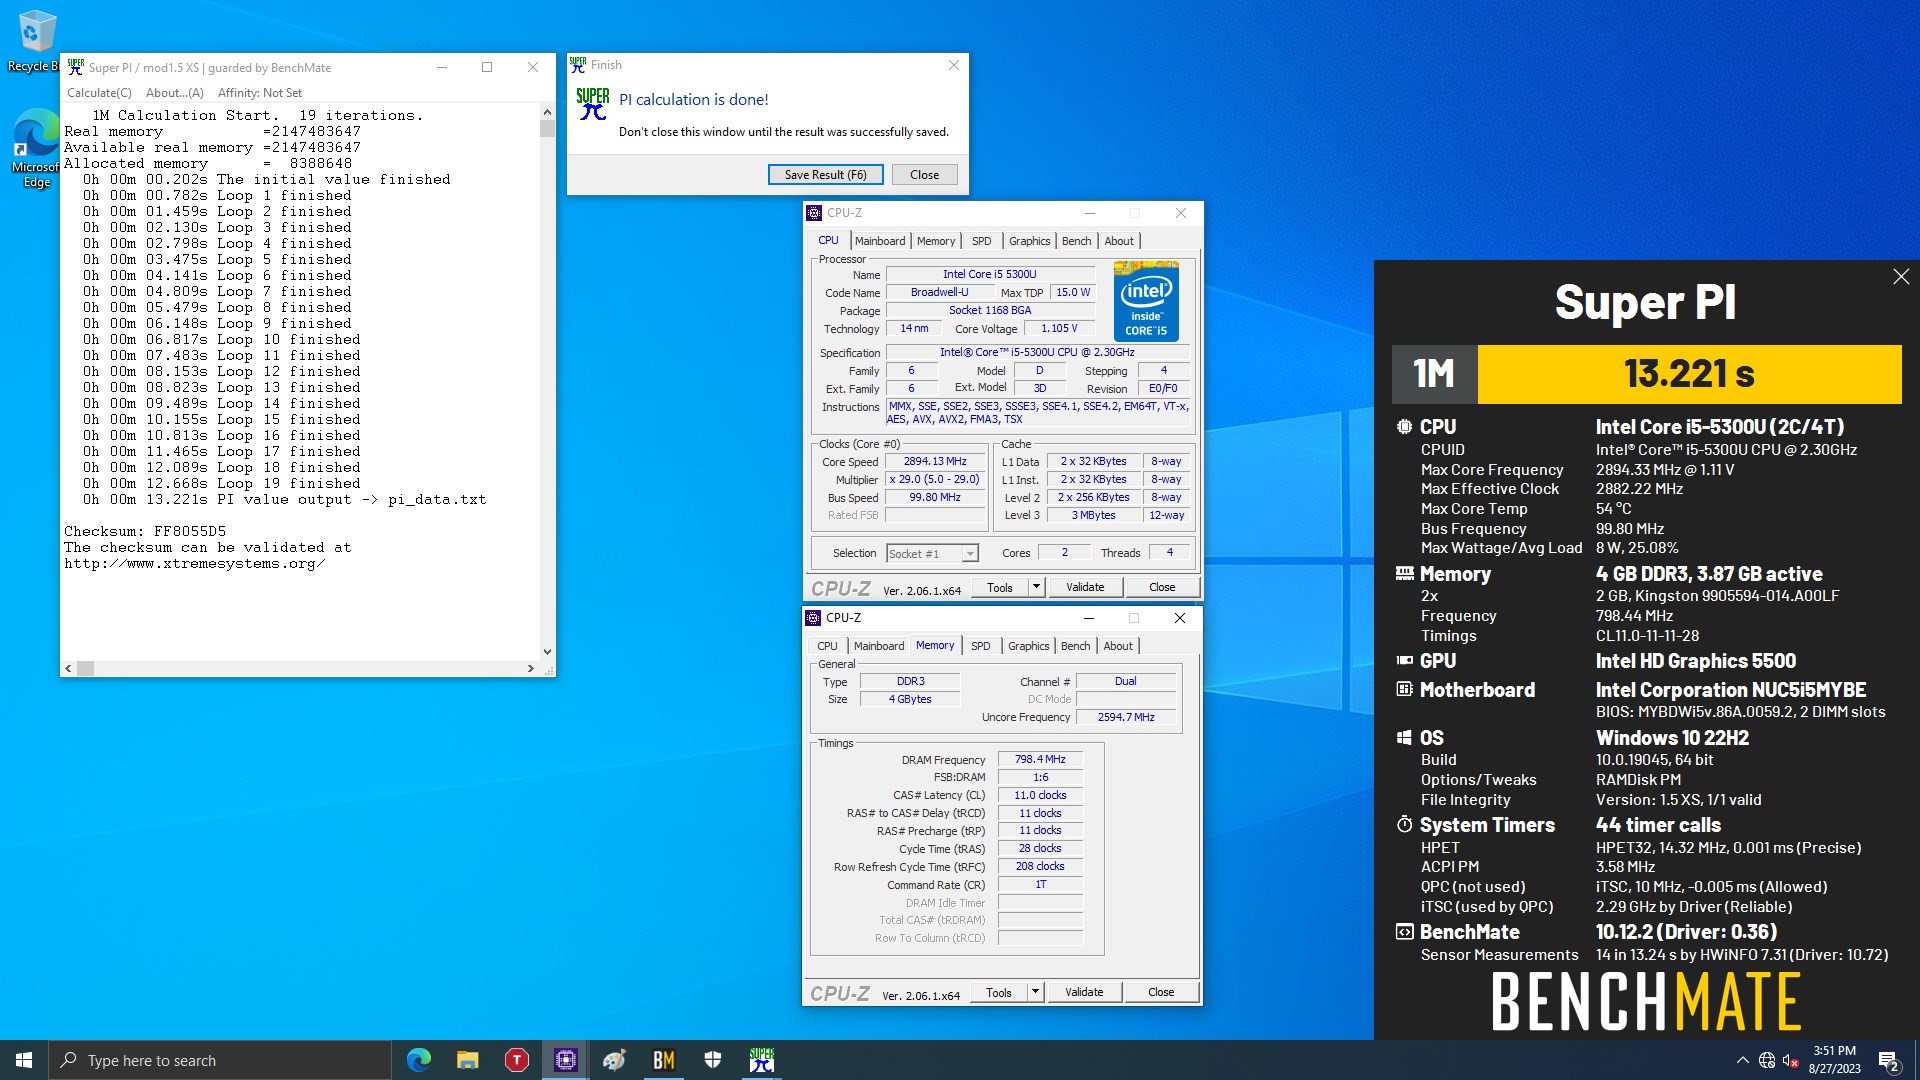Click Tools button in upper CPU-Z
This screenshot has width=1920, height=1080.
coord(1000,587)
